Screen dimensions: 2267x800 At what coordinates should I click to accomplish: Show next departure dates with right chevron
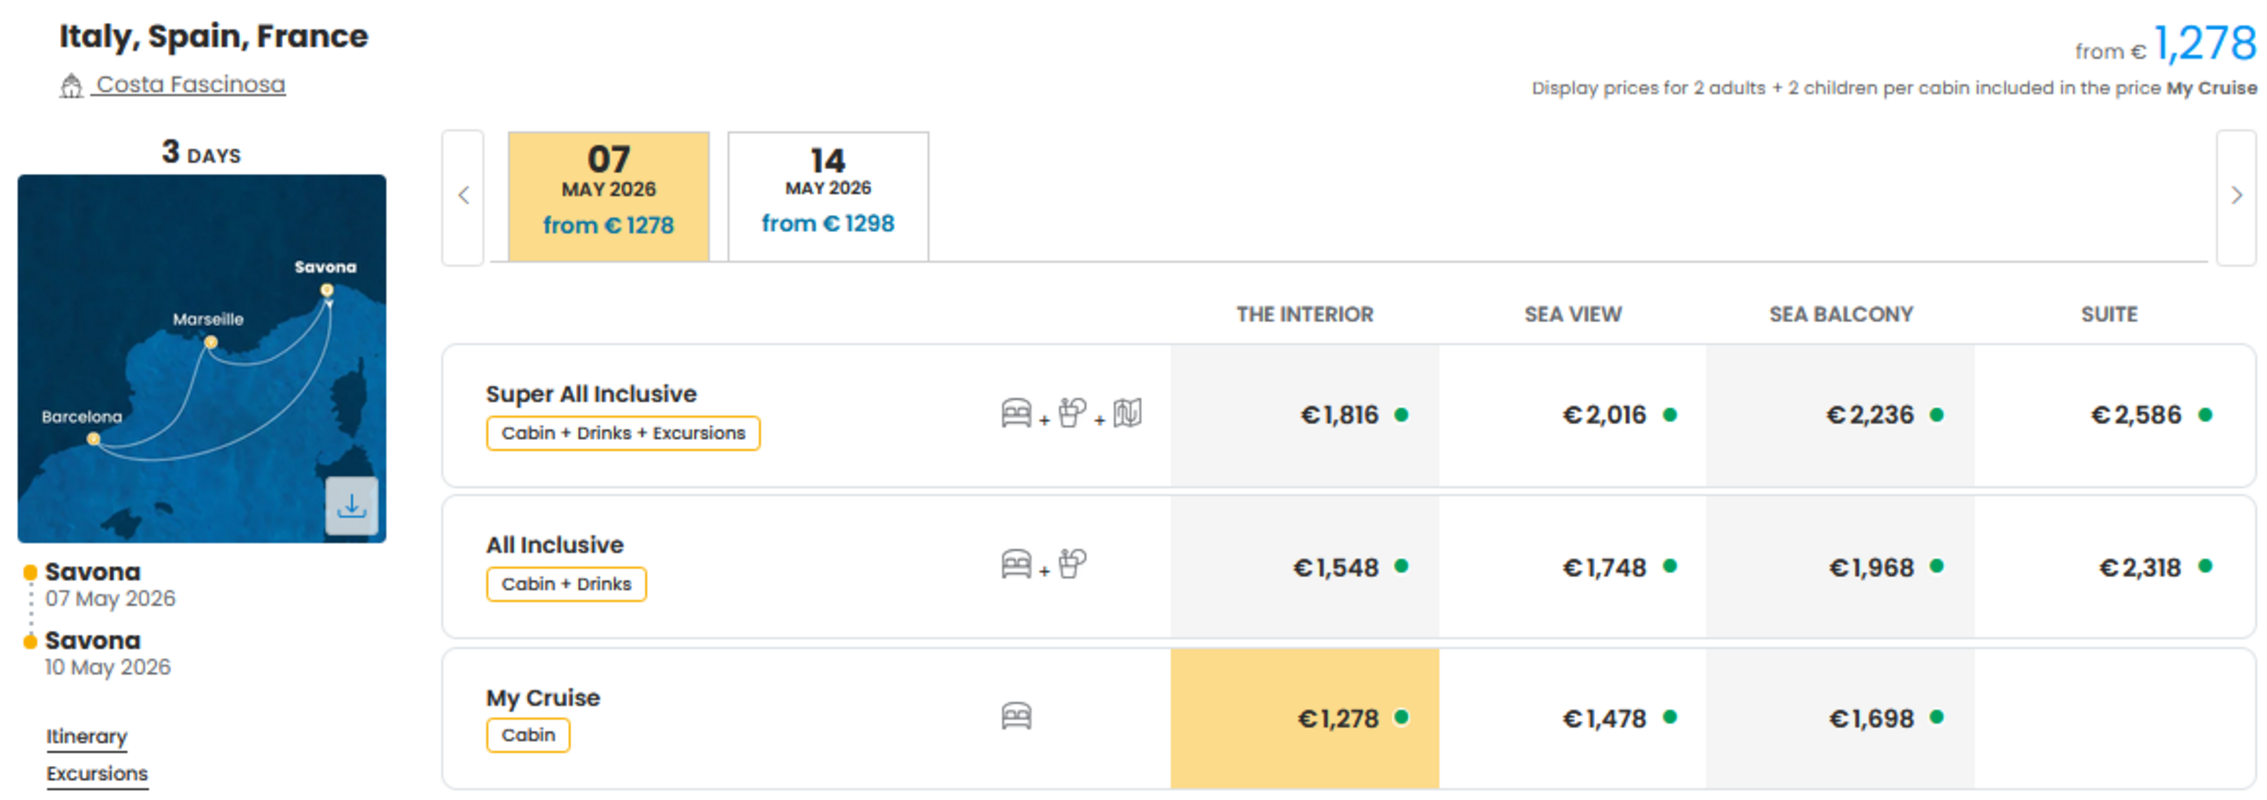coord(2236,197)
